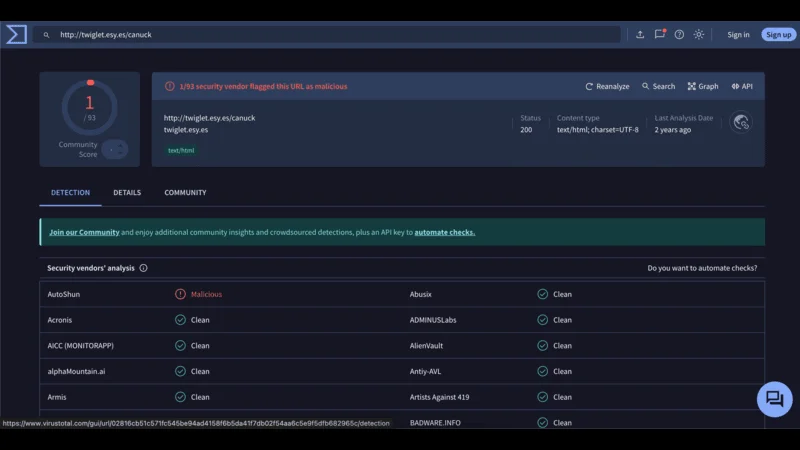Viewport: 800px width, 450px height.
Task: Click Reanalyze to rescan the URL
Action: (x=607, y=87)
